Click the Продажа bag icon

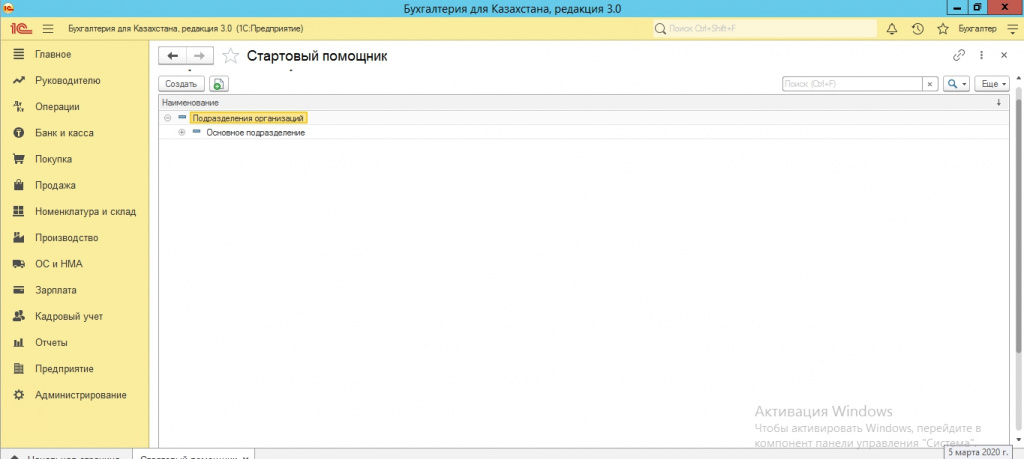[19, 185]
